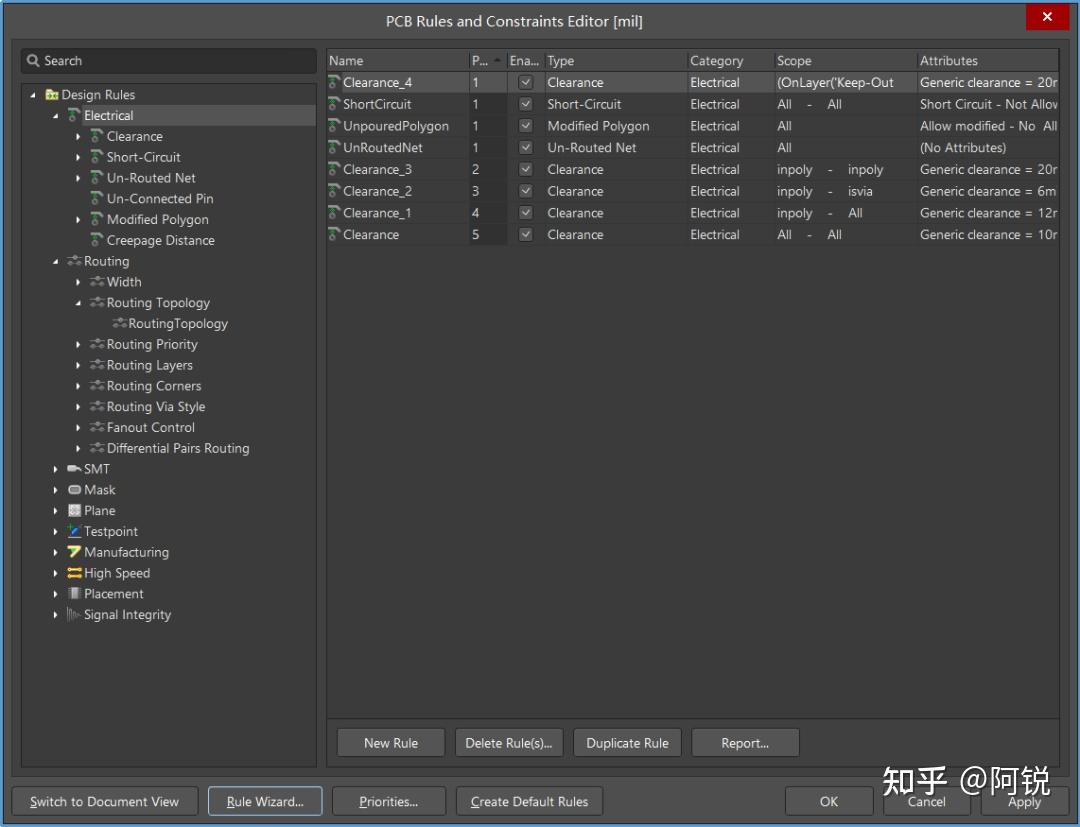Open the Rule Wizard

[264, 801]
